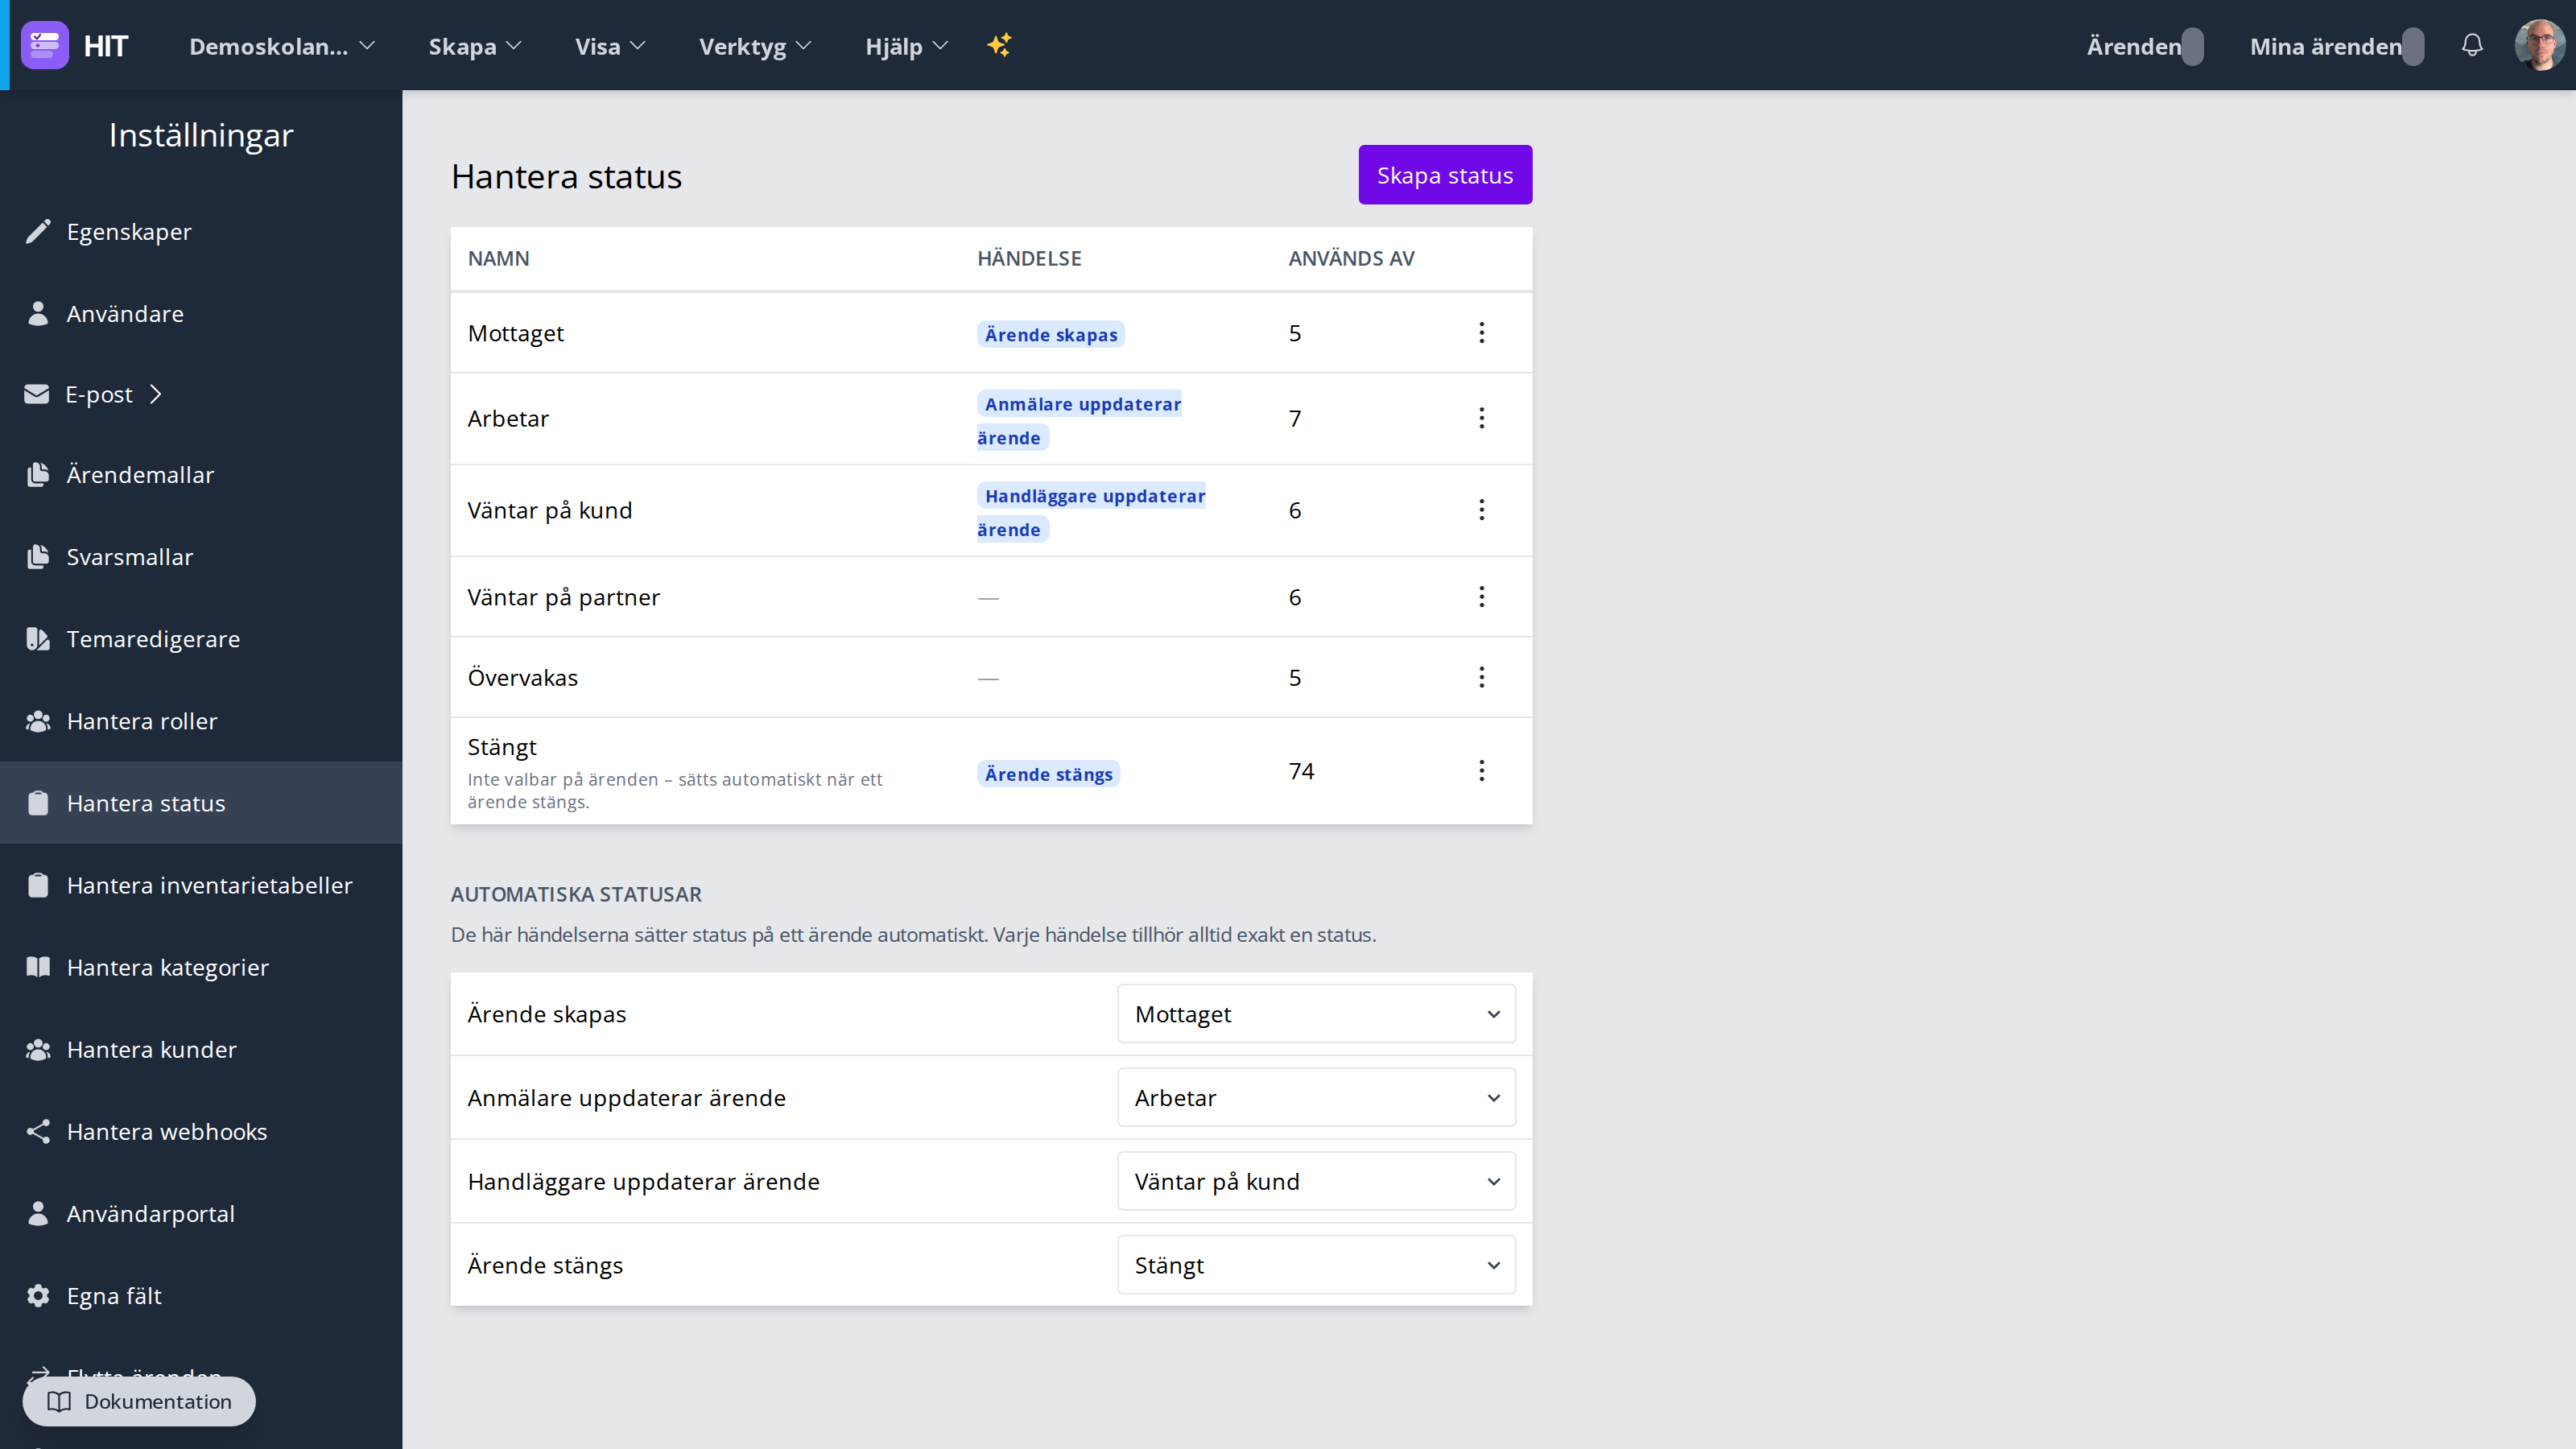Click usage count 7 for Arbetar
Viewport: 2576px width, 1449px height.
pyautogui.click(x=1295, y=418)
